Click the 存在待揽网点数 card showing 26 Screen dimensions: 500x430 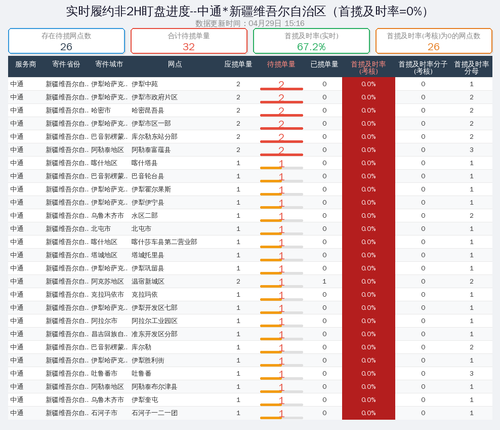point(66,41)
